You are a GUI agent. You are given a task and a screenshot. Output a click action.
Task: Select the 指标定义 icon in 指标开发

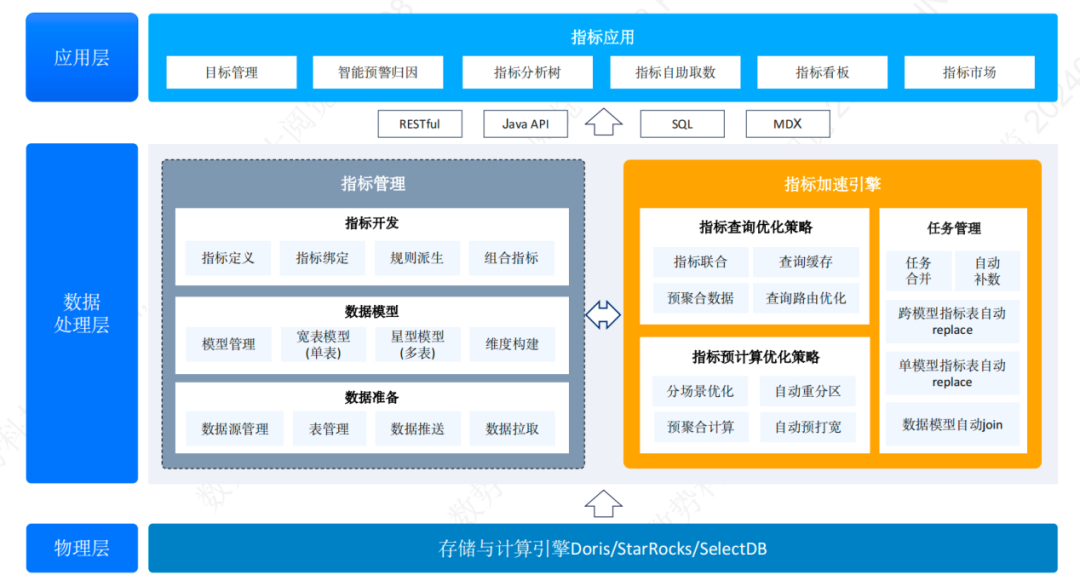(226, 257)
